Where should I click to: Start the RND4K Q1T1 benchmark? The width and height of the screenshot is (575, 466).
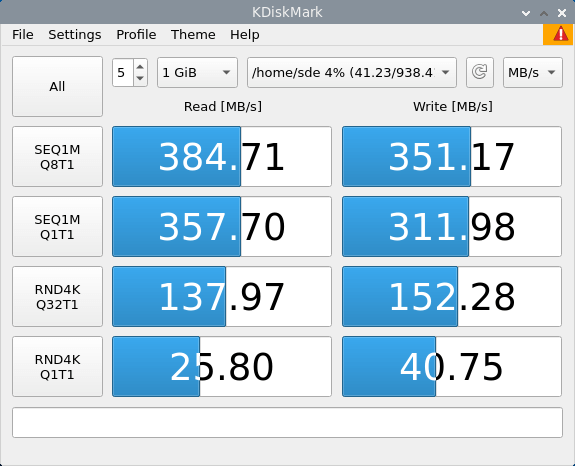pyautogui.click(x=57, y=367)
